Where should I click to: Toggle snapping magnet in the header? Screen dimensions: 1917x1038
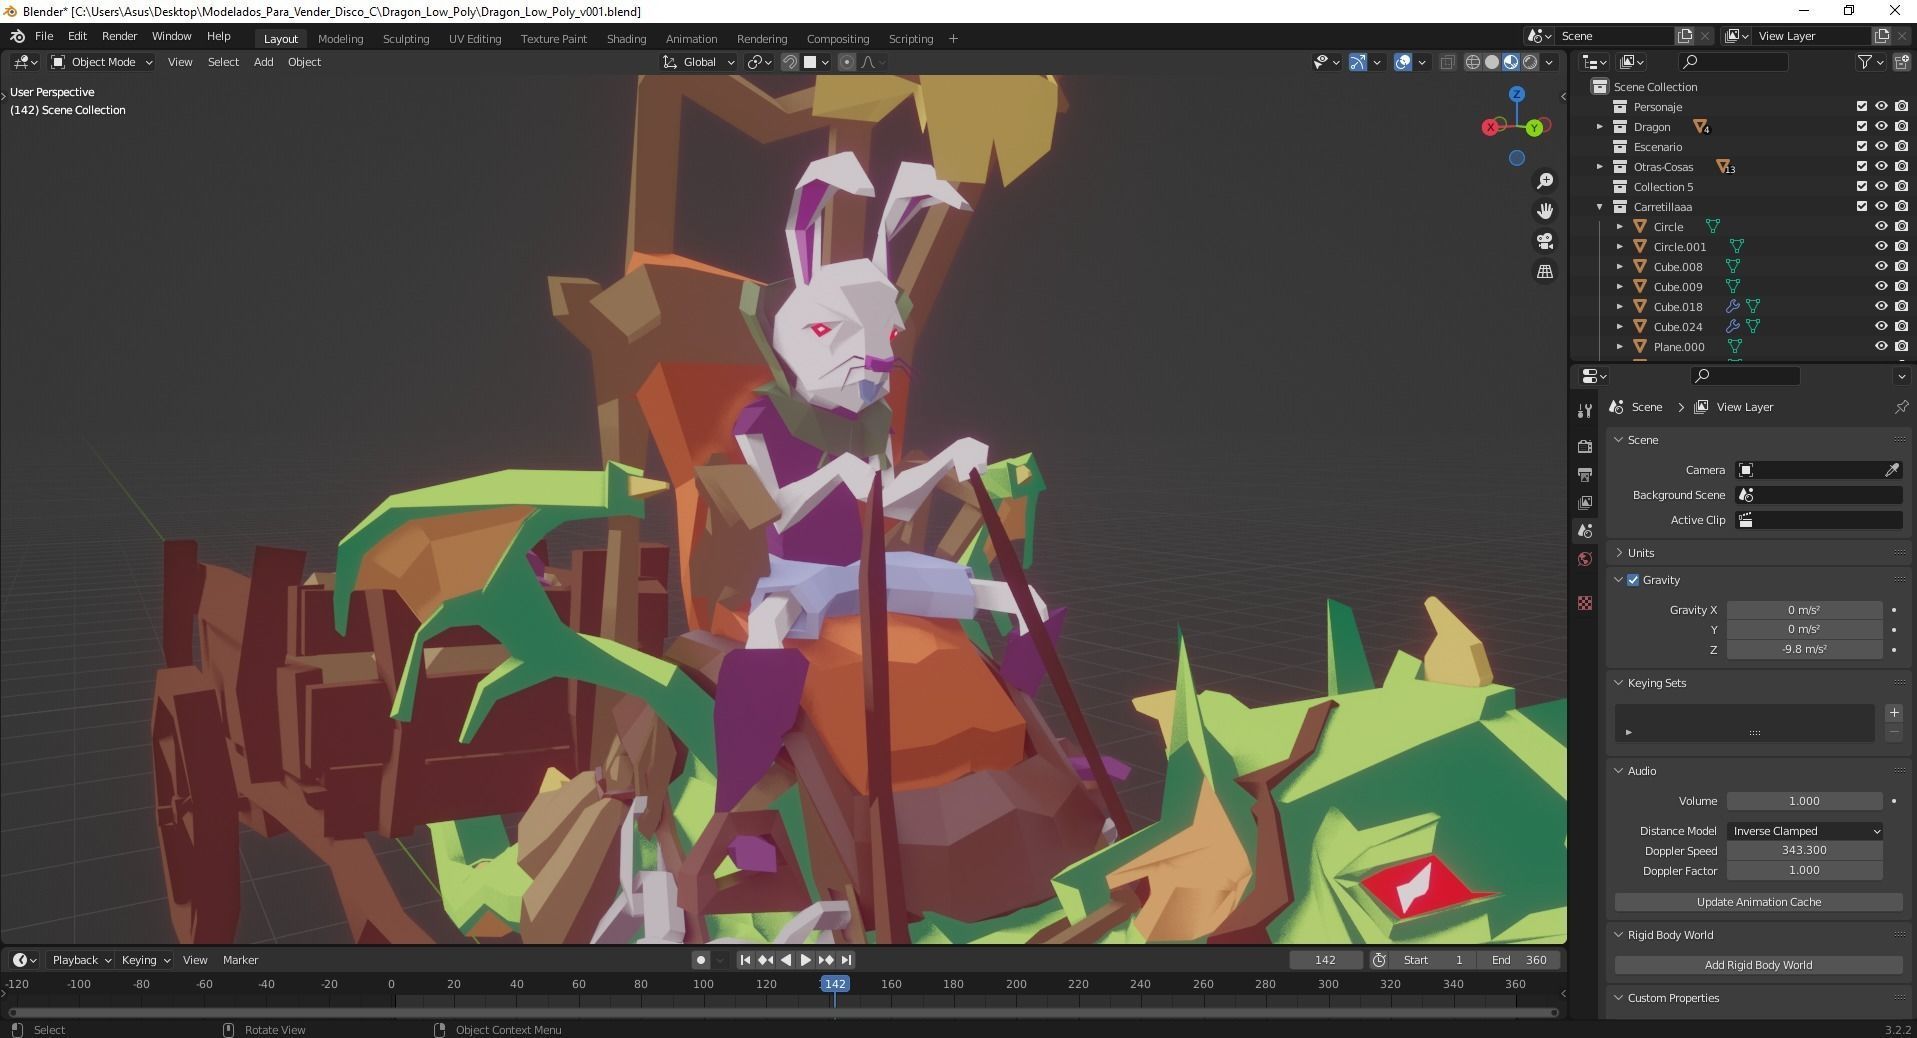pyautogui.click(x=789, y=62)
